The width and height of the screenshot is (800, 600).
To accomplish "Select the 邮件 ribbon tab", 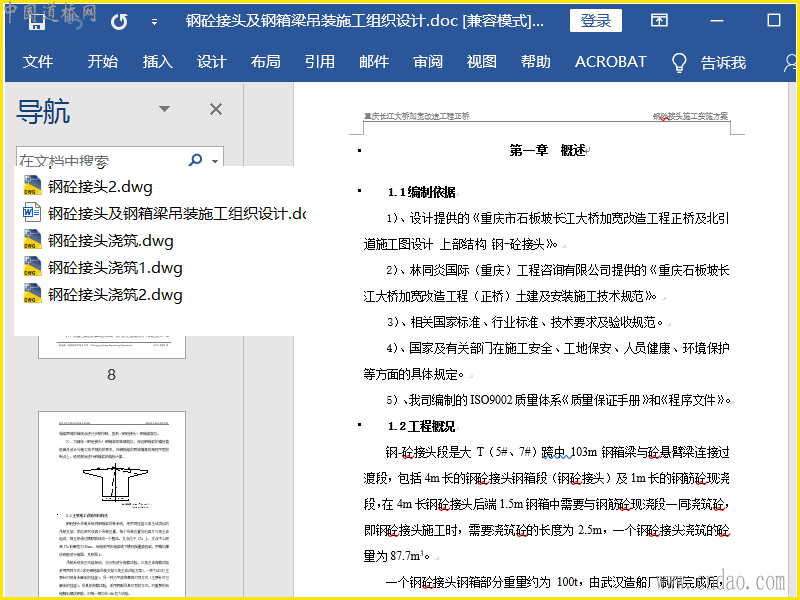I will pos(374,62).
